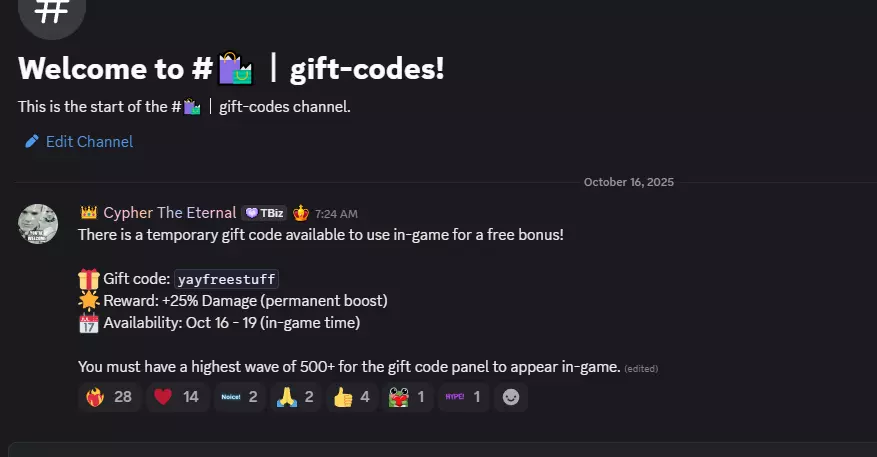877x457 pixels.
Task: Toggle the thumbs up reaction
Action: tap(351, 397)
